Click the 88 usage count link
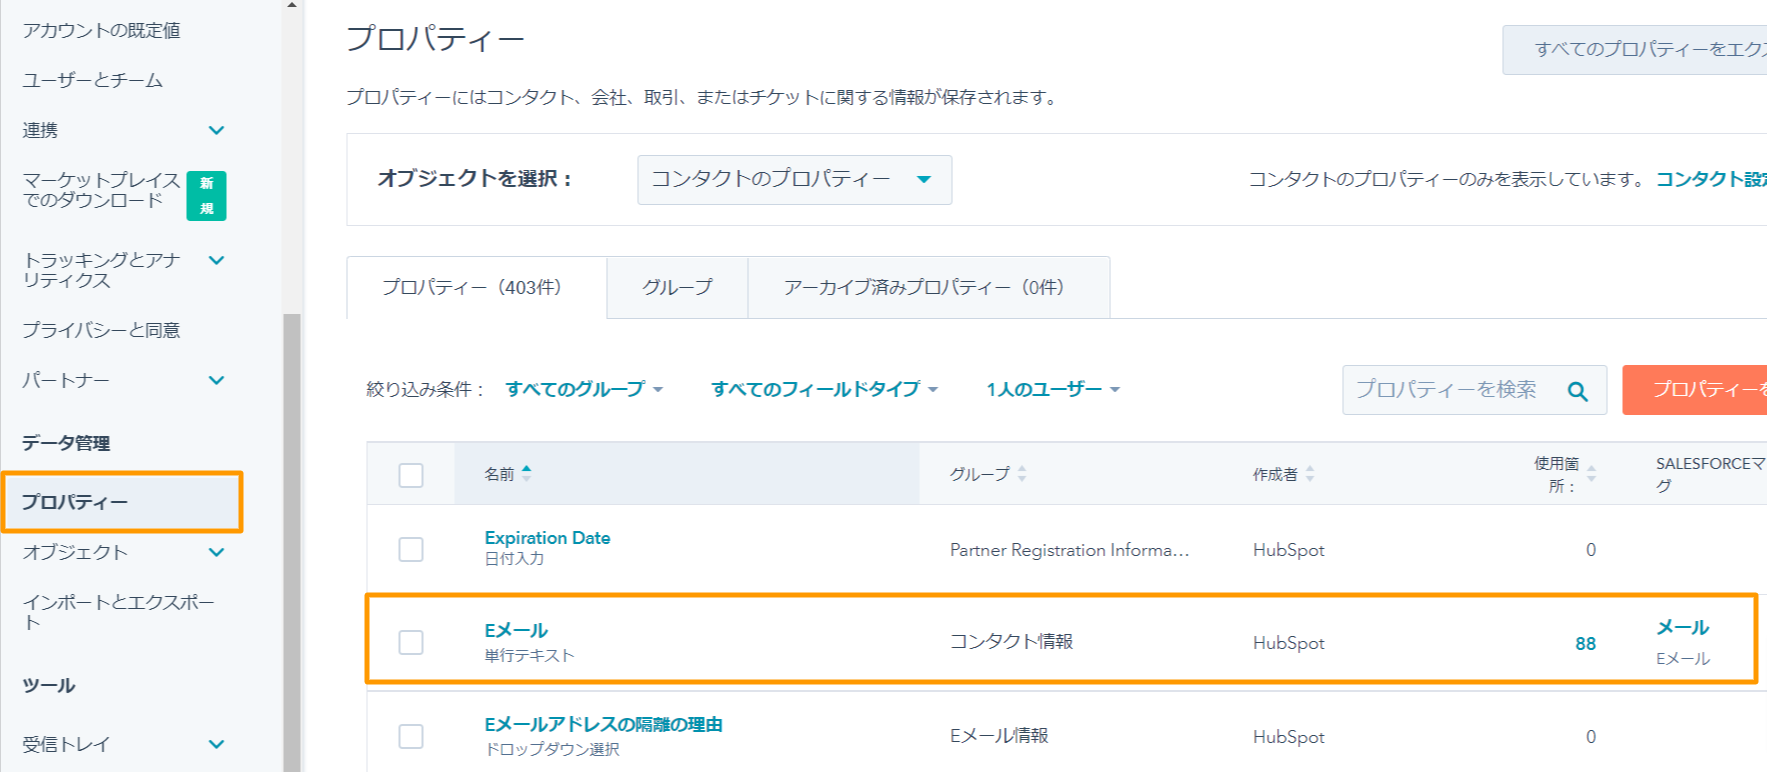This screenshot has height=772, width=1767. pyautogui.click(x=1585, y=644)
